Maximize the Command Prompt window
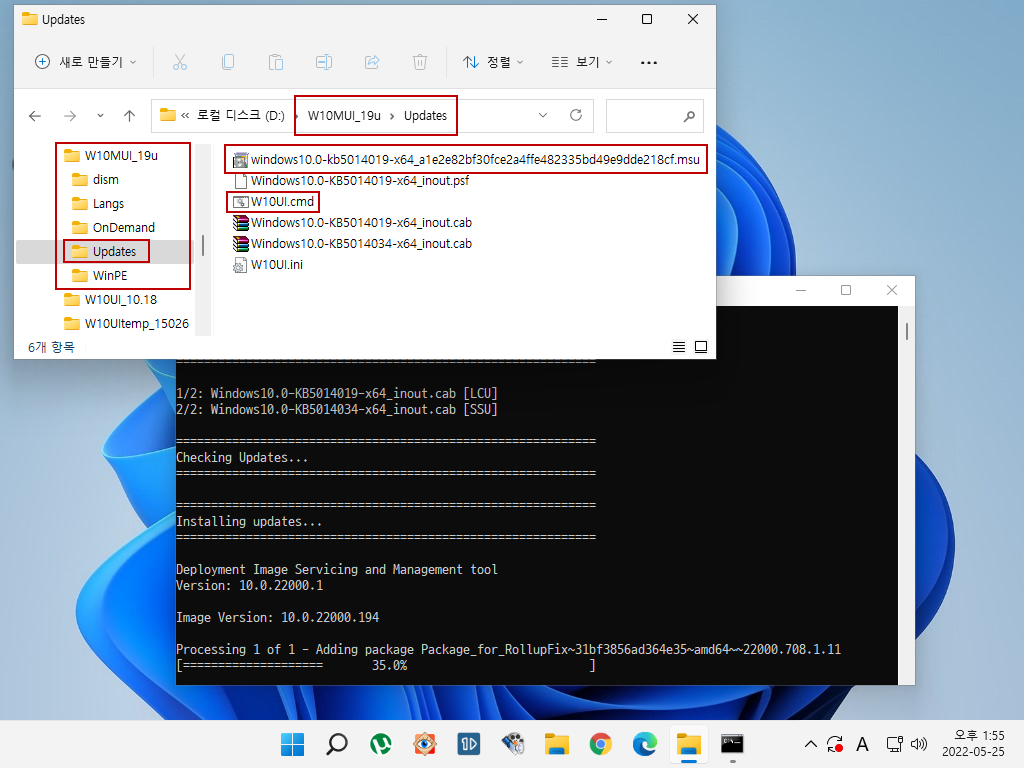This screenshot has width=1024, height=768. pos(846,290)
